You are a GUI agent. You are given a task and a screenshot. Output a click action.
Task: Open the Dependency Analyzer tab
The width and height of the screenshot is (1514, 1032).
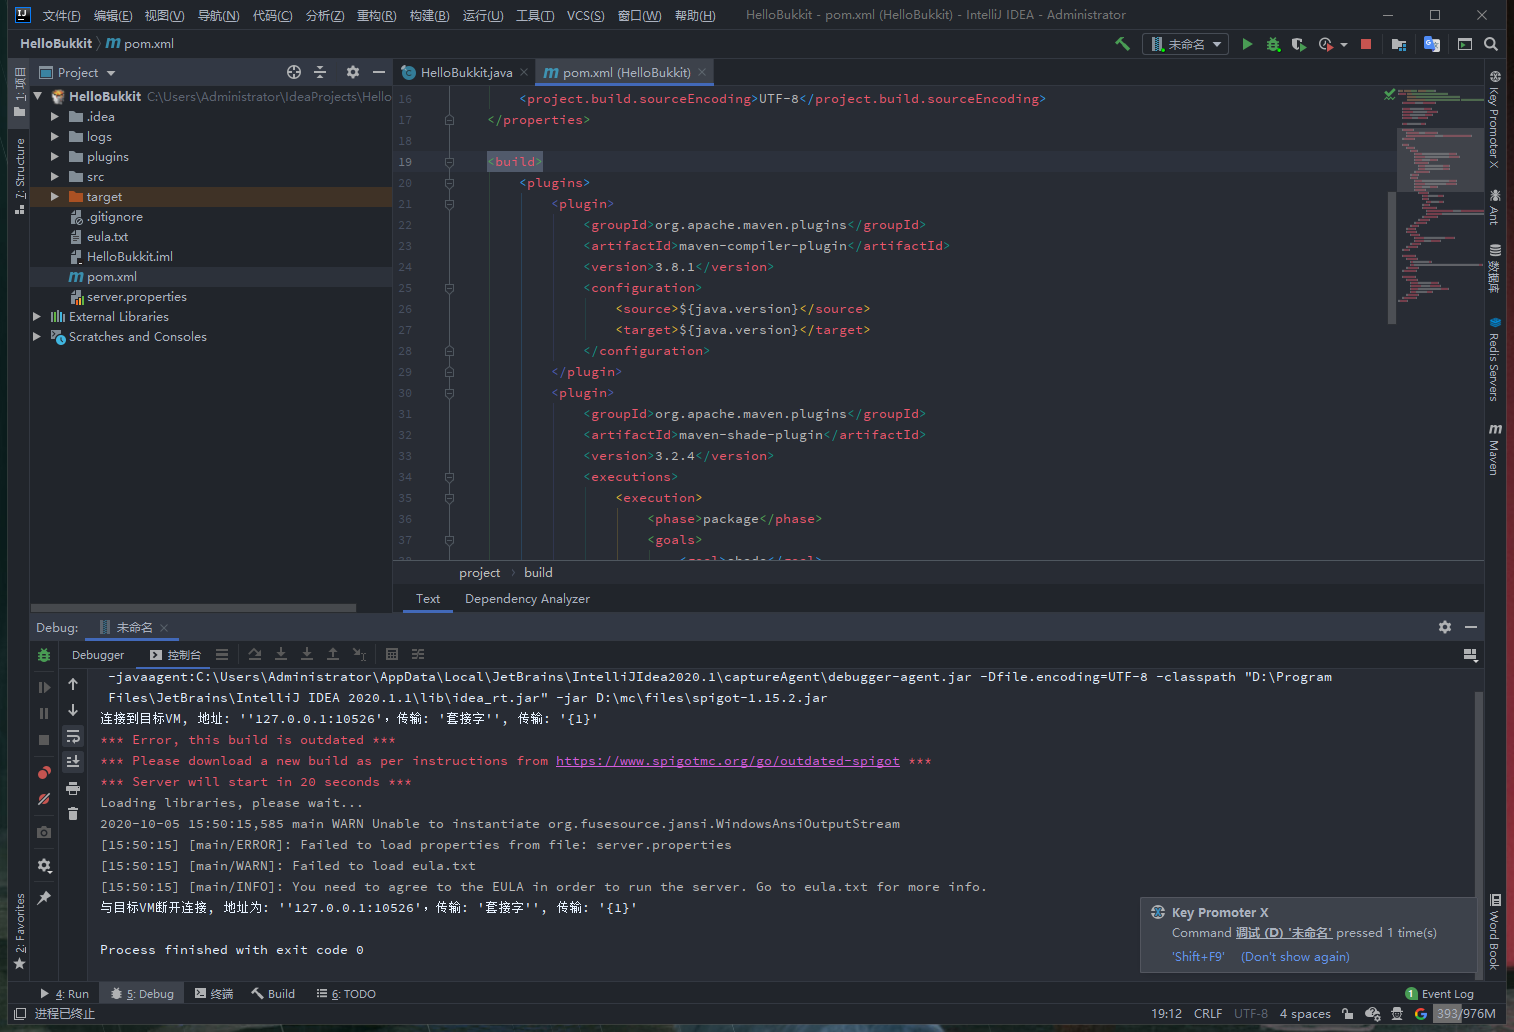click(527, 599)
